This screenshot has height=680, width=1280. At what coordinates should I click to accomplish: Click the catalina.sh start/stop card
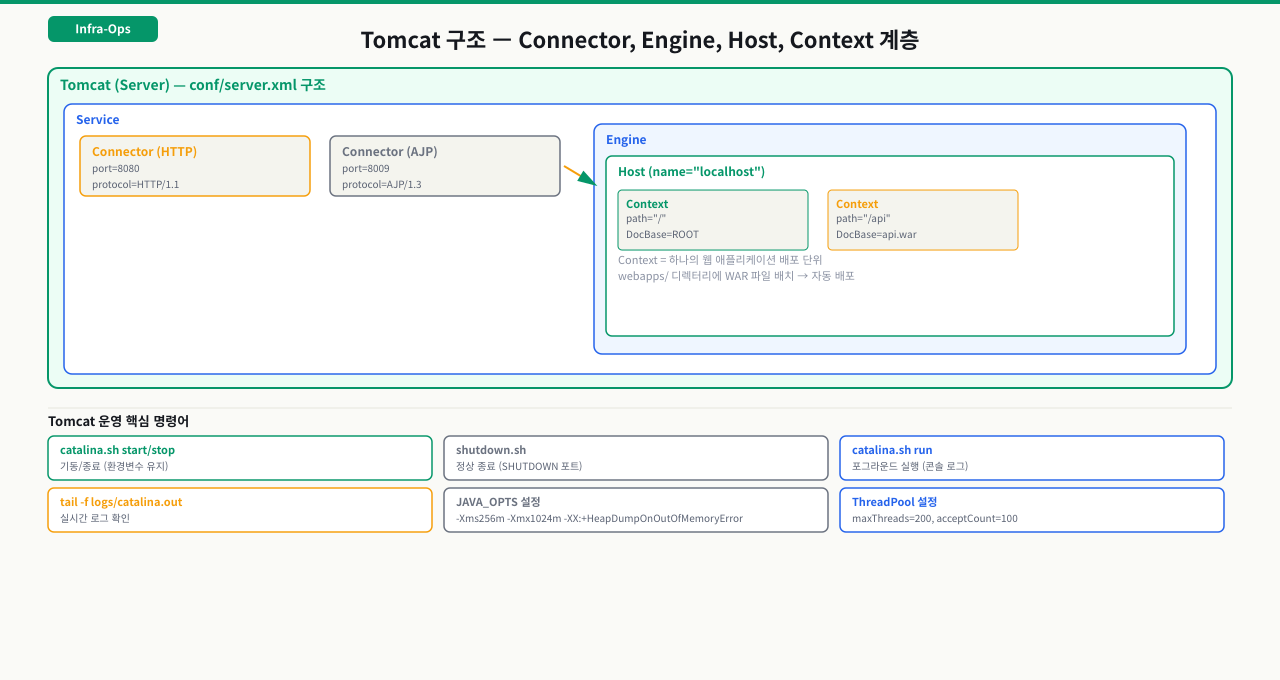(x=240, y=458)
